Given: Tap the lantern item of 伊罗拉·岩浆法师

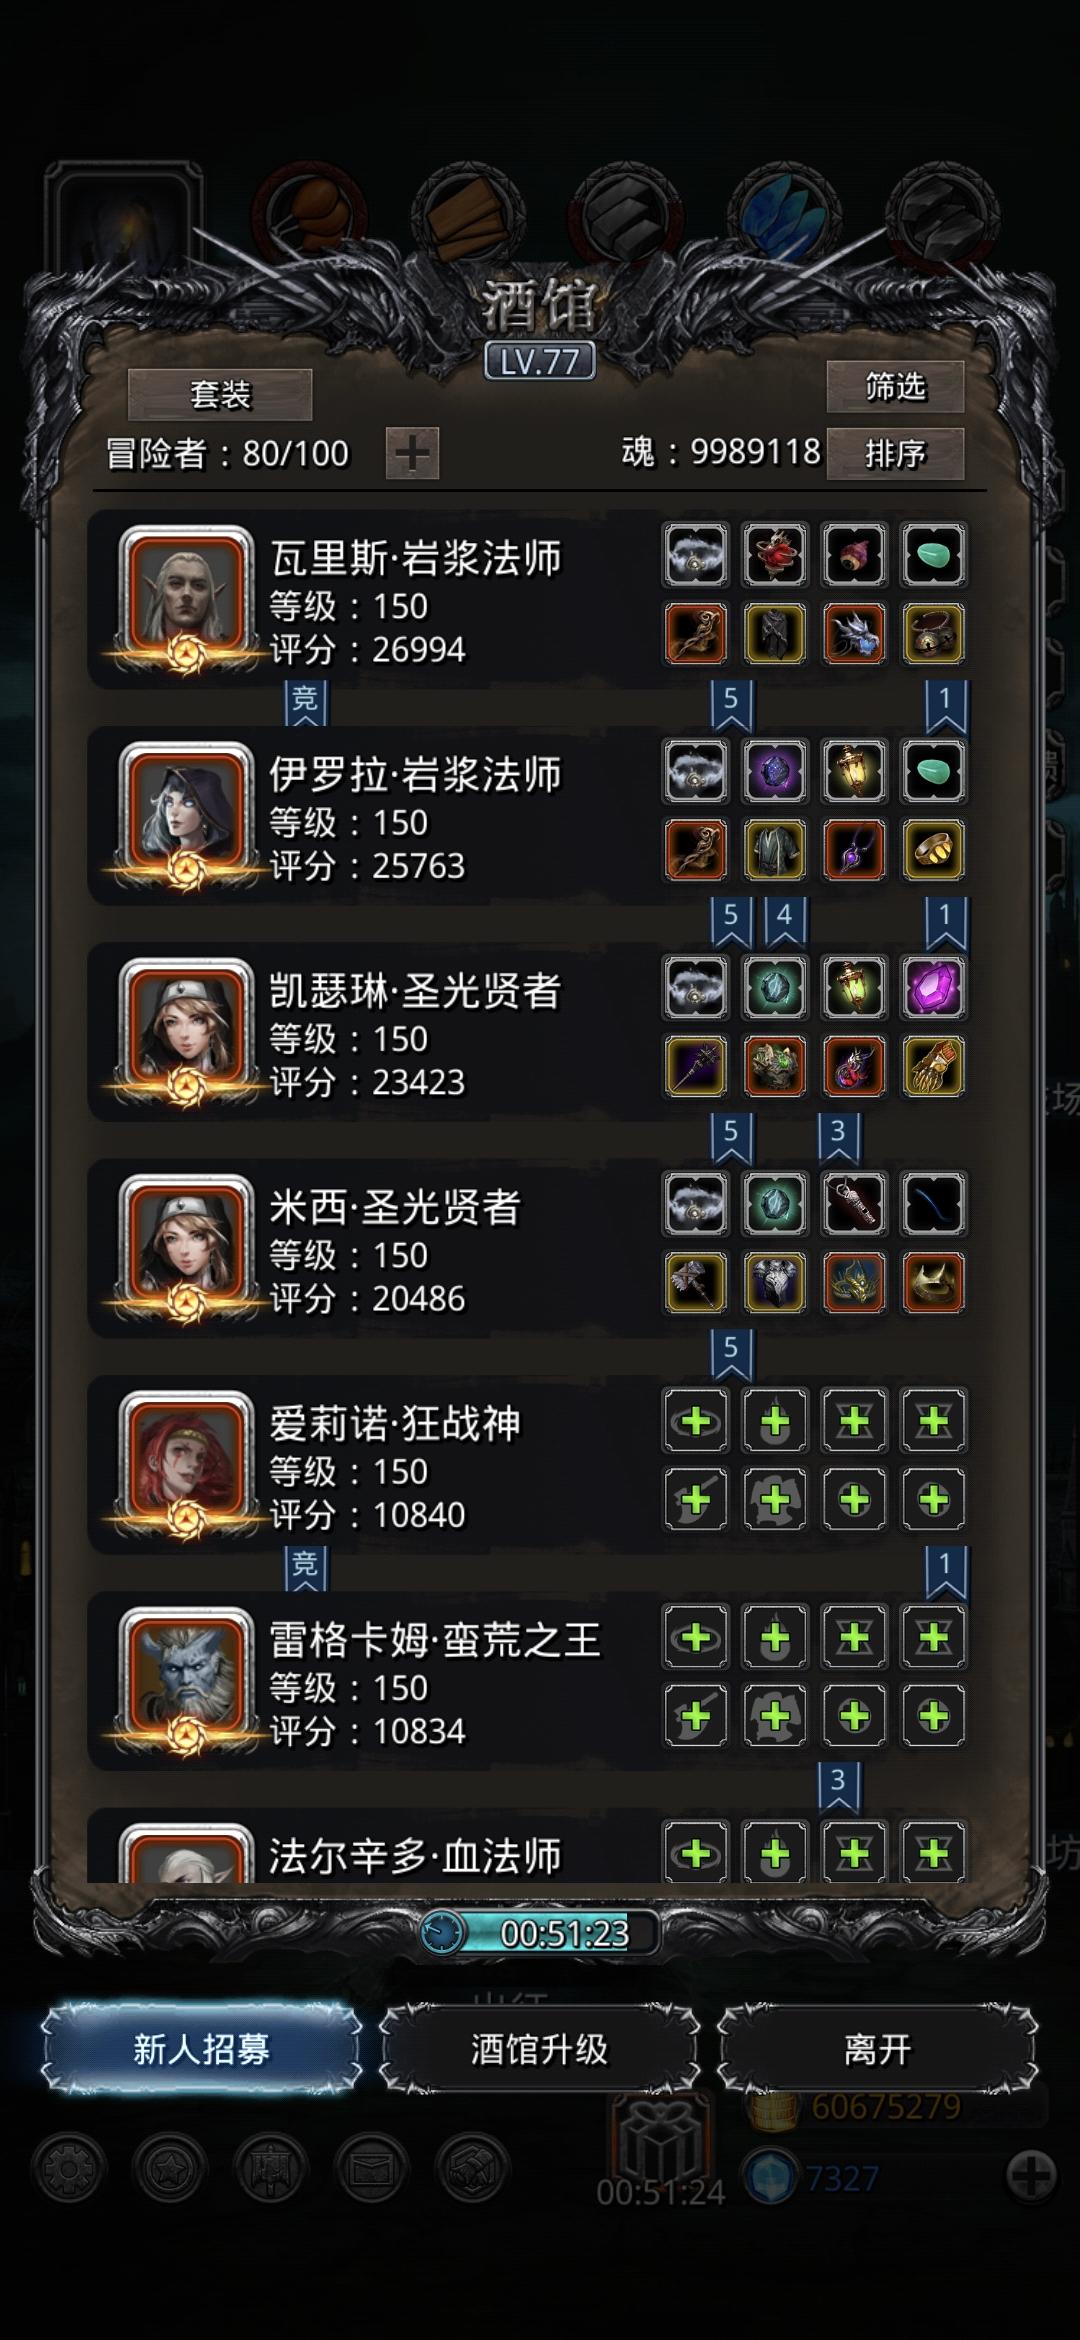Looking at the screenshot, I should [854, 771].
